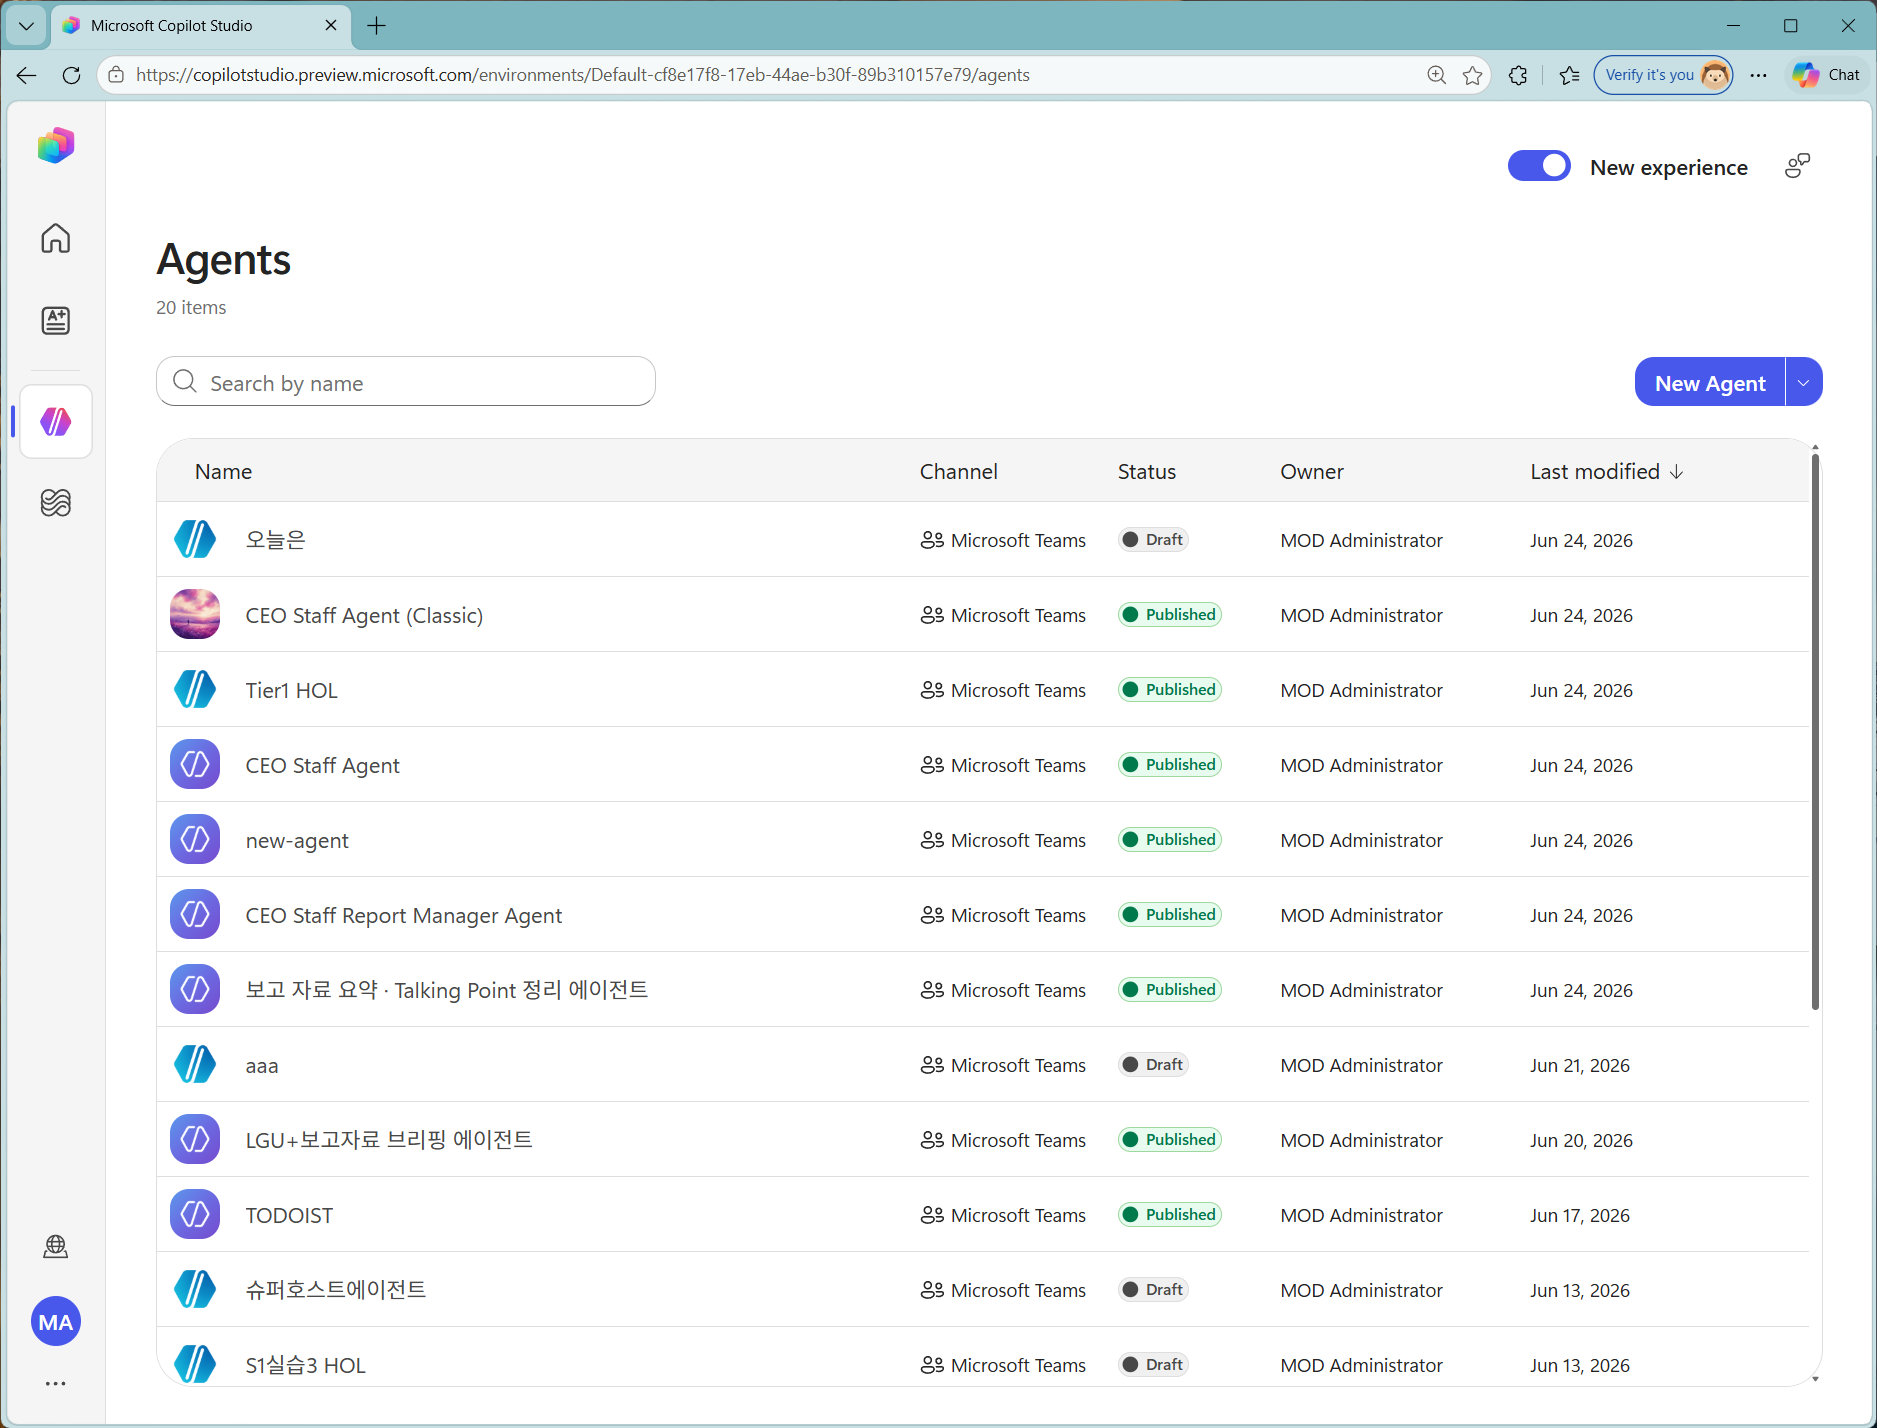Click the LGU+보고자료 브리핑 에이전트 icon

(195, 1139)
